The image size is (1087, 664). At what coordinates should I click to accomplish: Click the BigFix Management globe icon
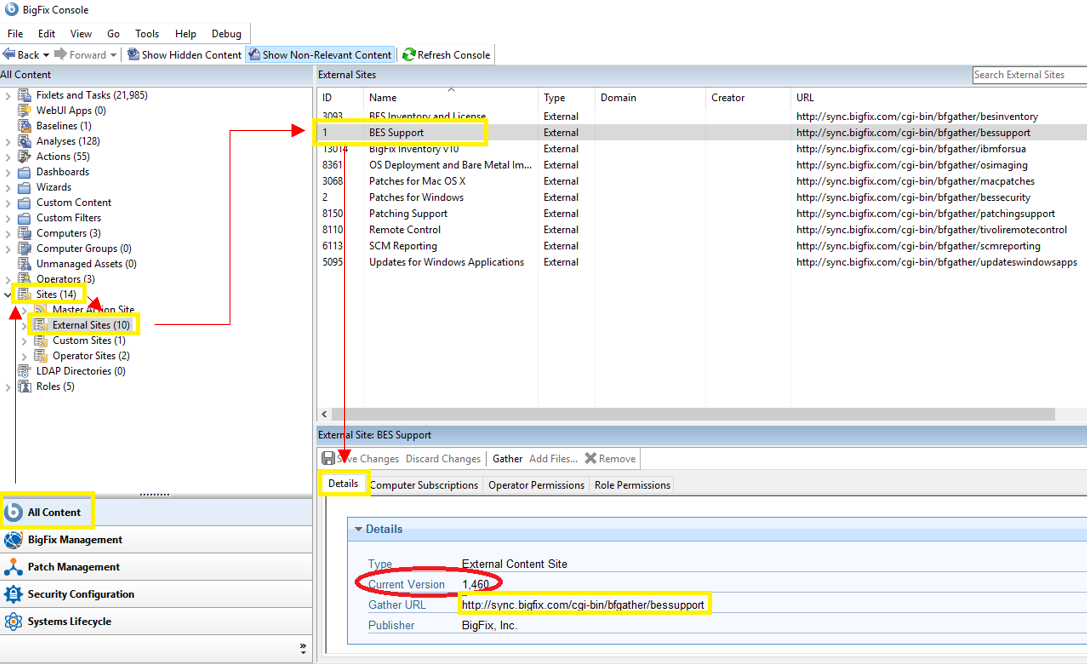(13, 540)
